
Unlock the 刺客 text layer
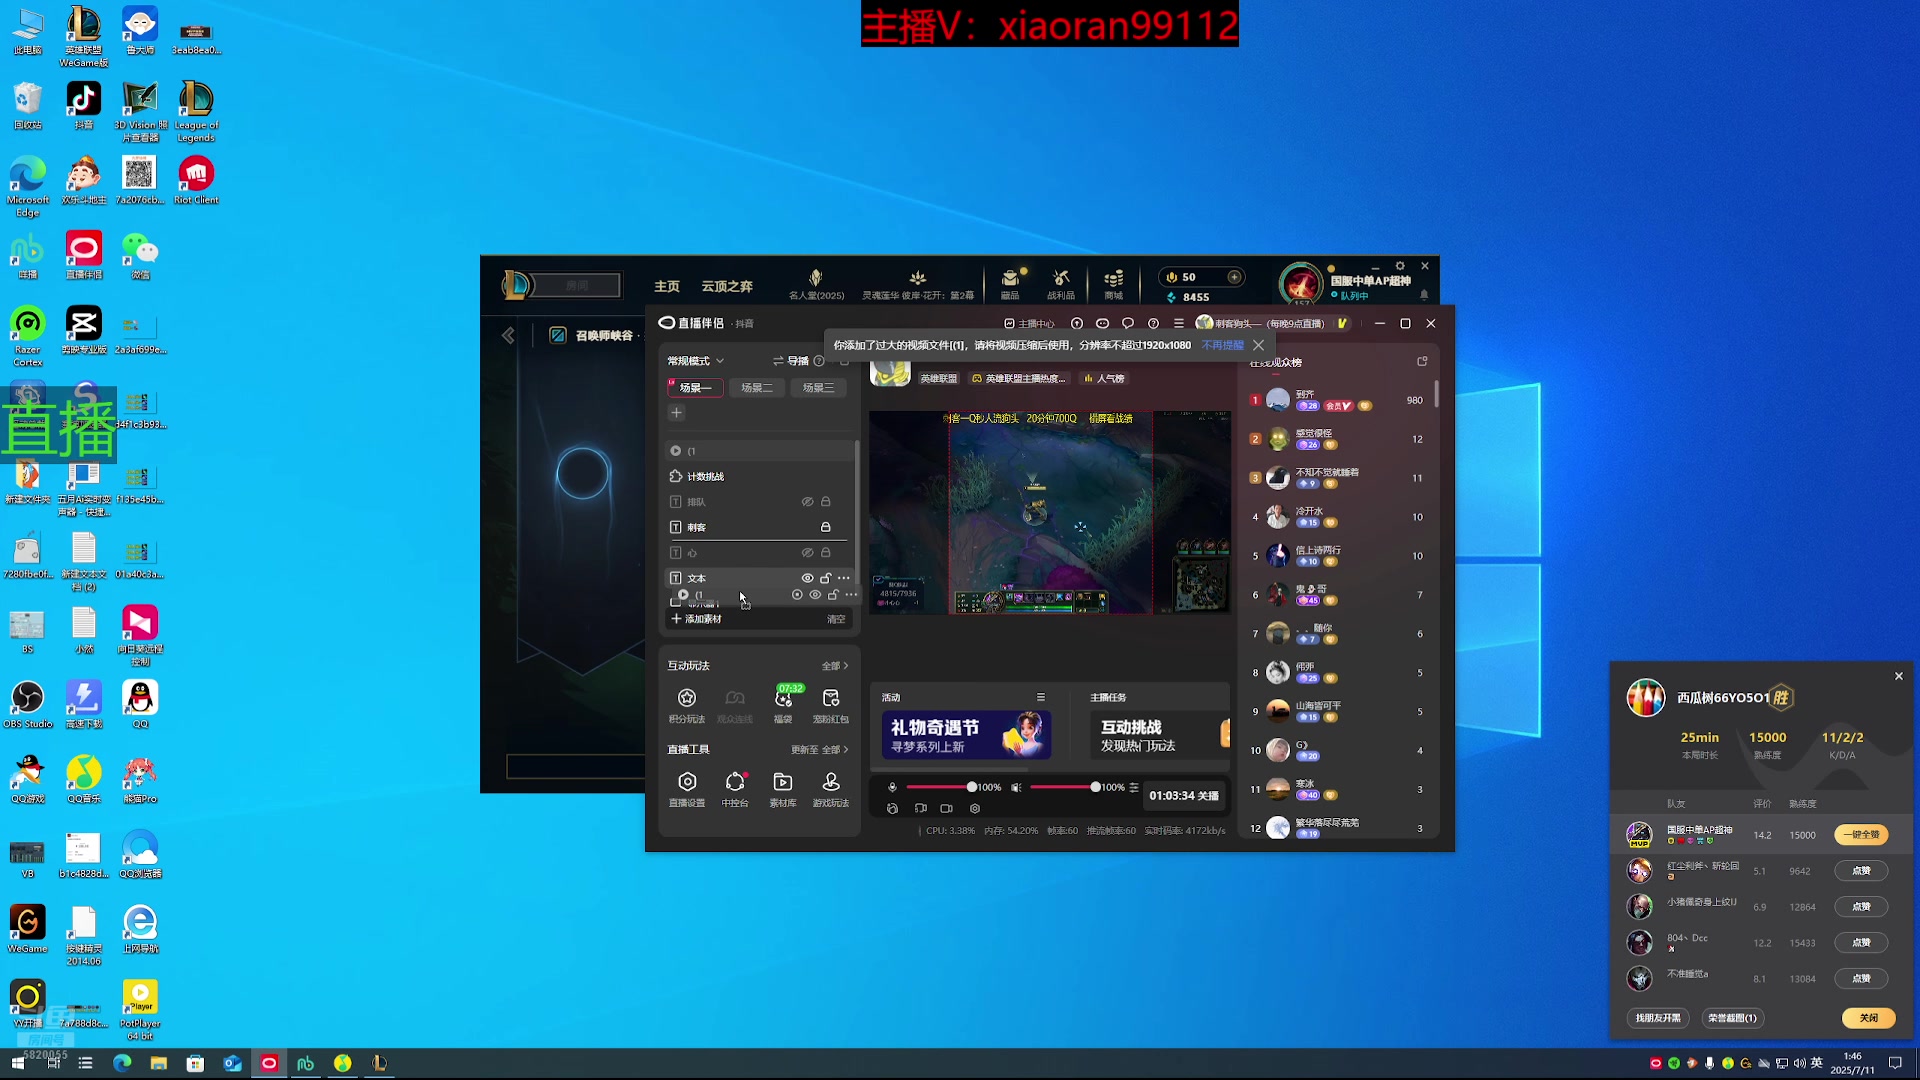[826, 527]
